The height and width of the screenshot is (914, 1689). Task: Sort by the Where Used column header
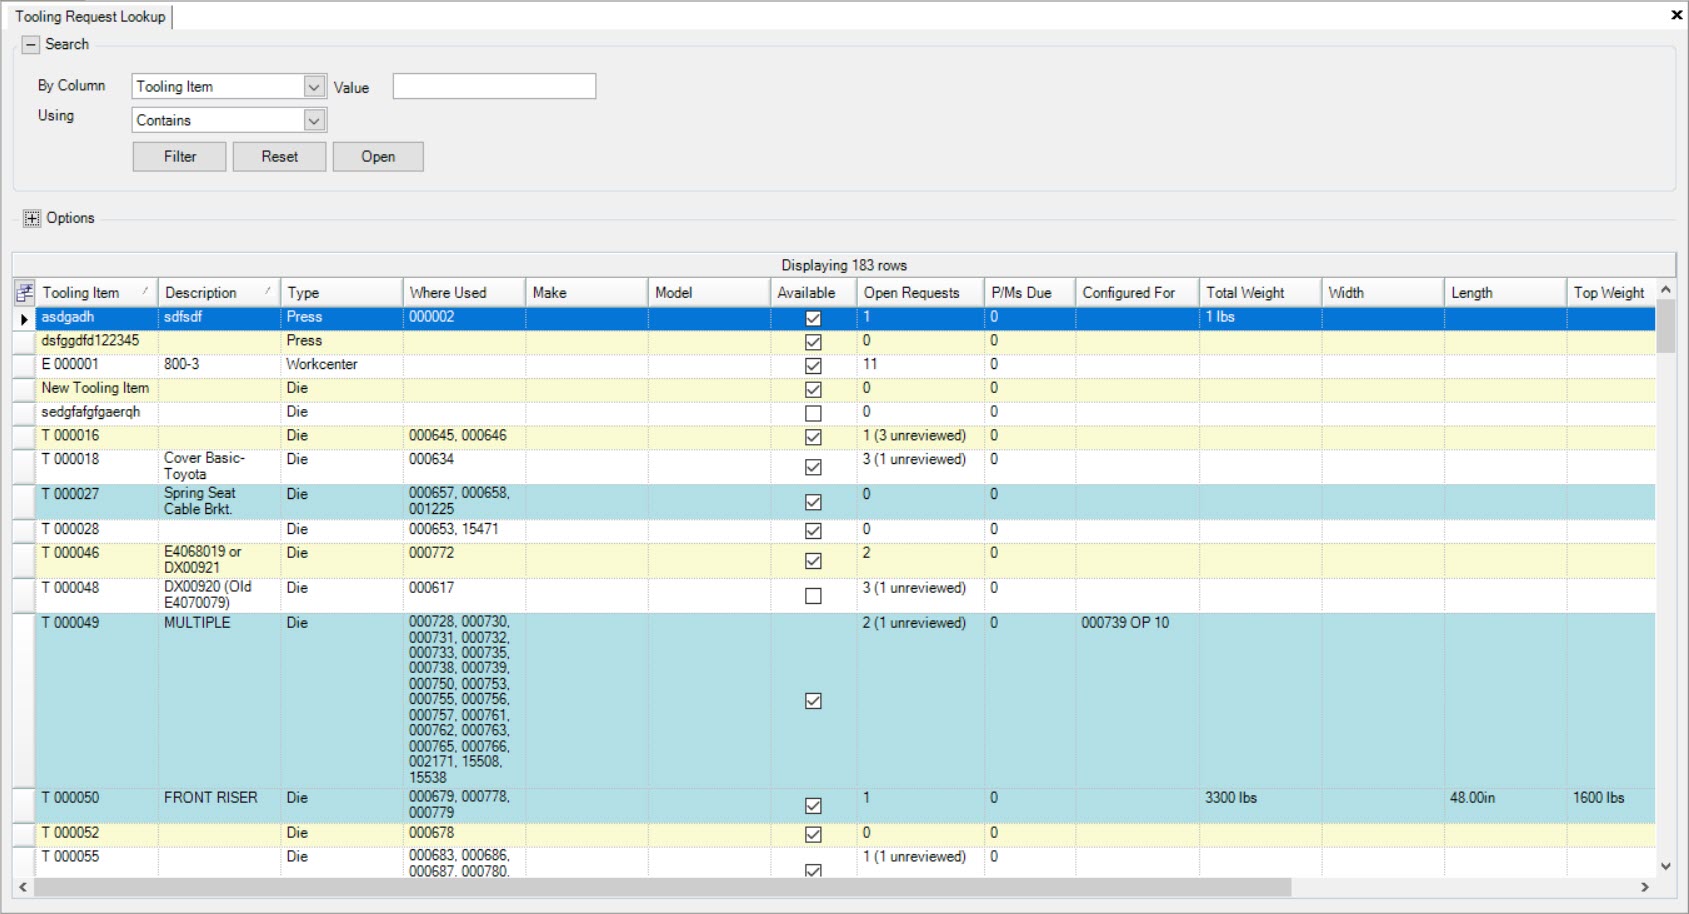click(465, 293)
